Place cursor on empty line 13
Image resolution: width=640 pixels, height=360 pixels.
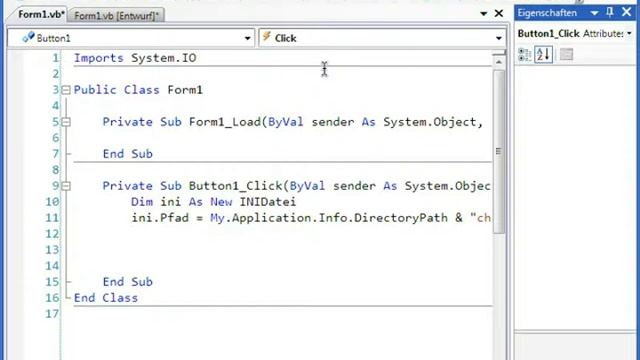[x=282, y=250]
